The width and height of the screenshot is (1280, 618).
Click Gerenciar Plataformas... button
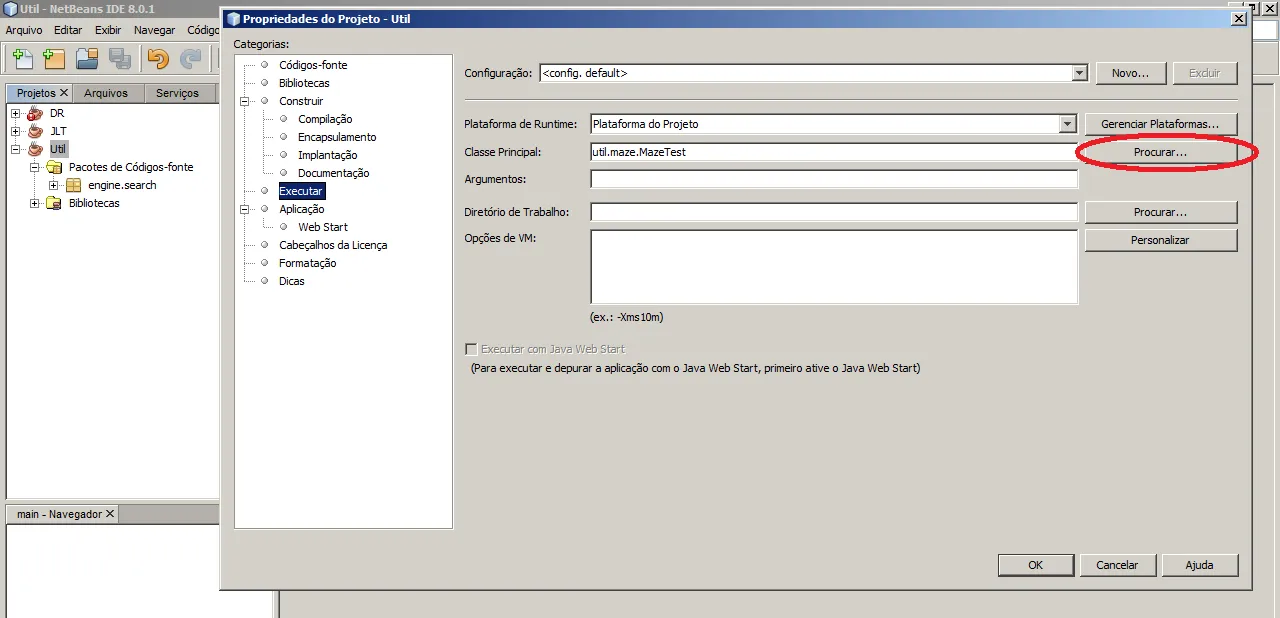click(1160, 124)
